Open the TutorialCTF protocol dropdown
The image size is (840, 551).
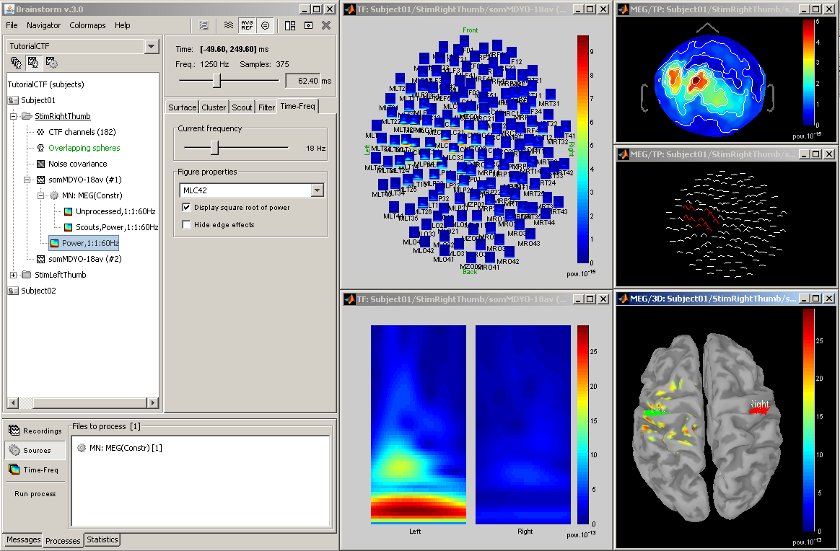tap(151, 46)
